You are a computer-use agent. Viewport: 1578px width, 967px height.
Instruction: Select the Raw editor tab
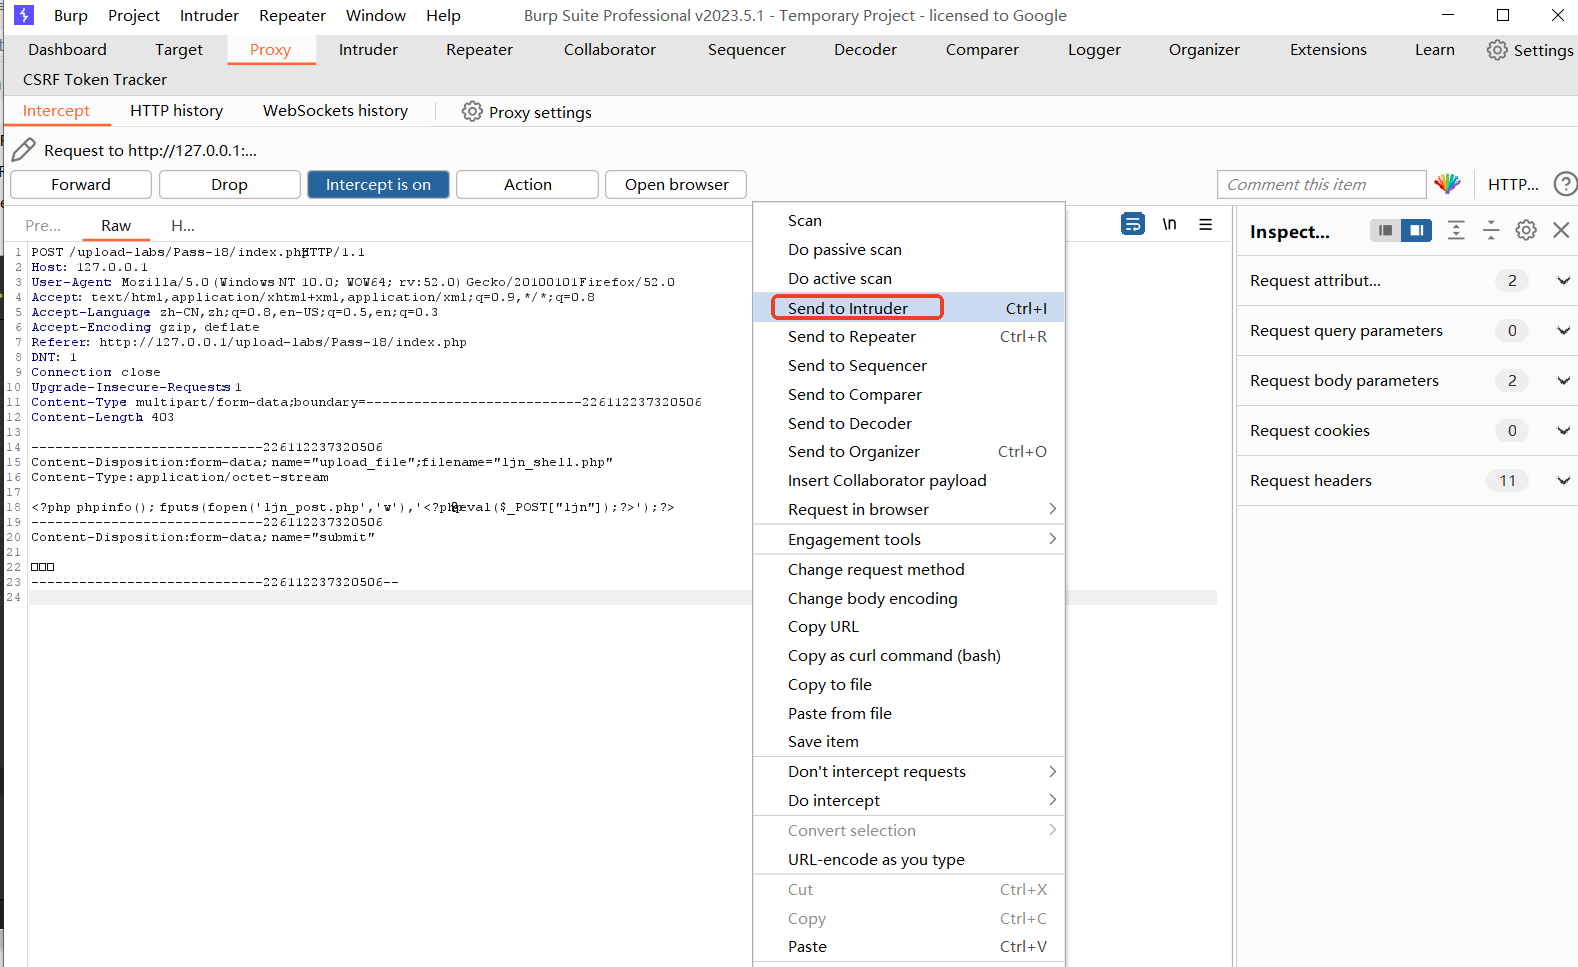coord(116,226)
